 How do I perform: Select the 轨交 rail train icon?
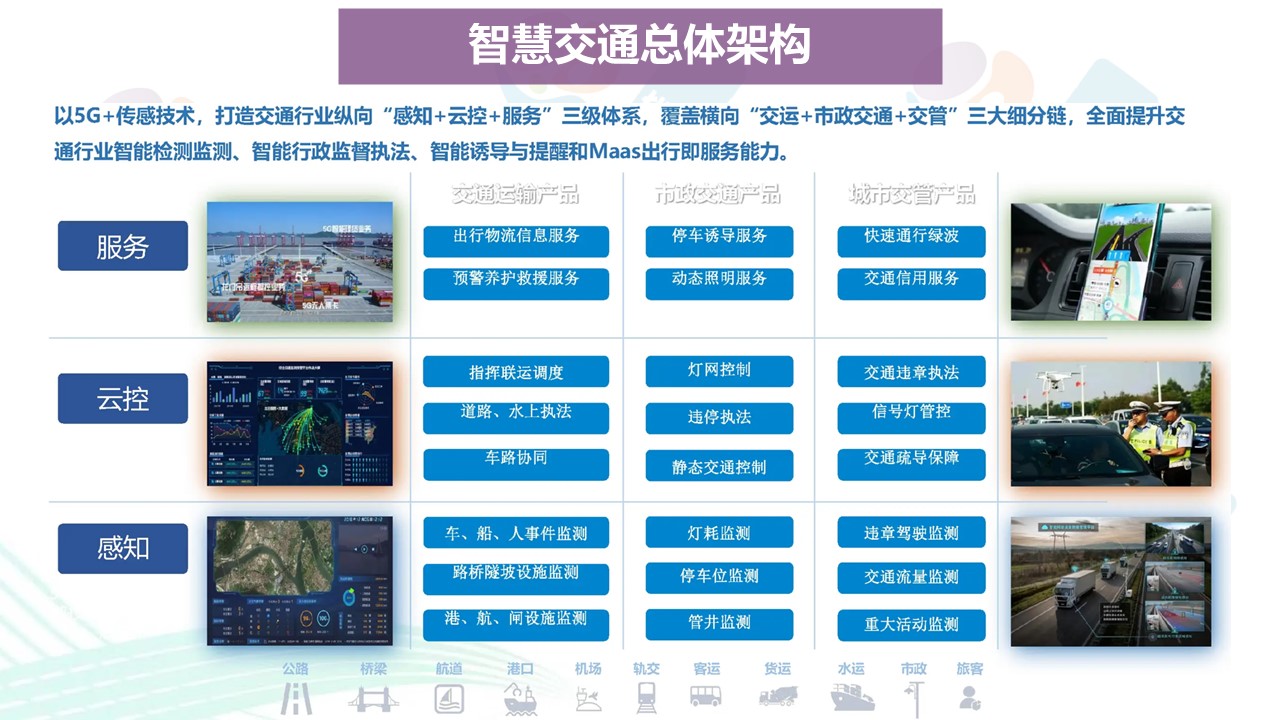(x=646, y=697)
